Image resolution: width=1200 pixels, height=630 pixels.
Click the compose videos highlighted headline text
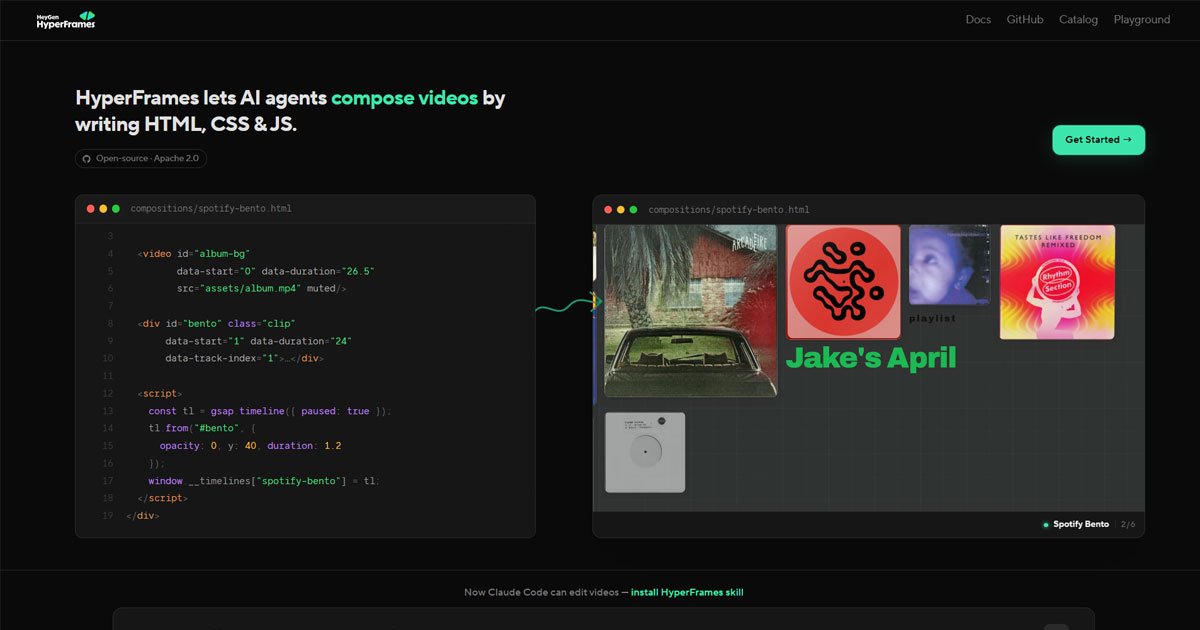404,98
